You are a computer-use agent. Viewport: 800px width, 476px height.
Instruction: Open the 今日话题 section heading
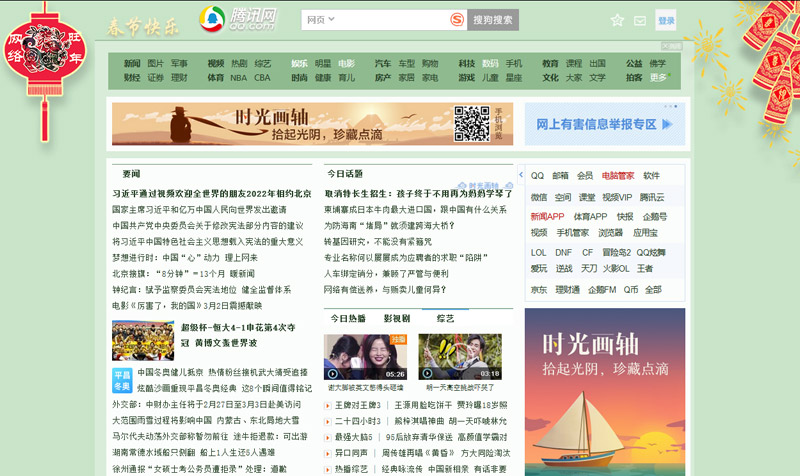tap(345, 173)
